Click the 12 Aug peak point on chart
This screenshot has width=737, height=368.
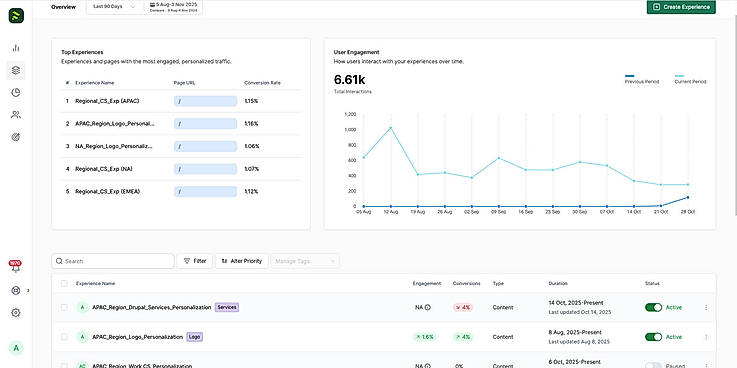[x=391, y=127]
